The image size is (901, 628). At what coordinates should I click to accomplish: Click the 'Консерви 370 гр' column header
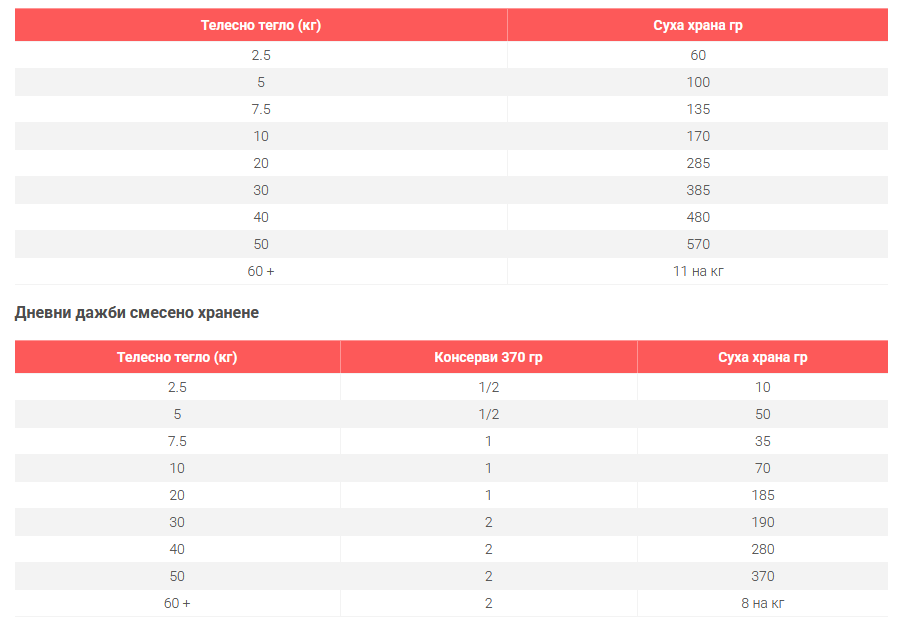(x=488, y=357)
